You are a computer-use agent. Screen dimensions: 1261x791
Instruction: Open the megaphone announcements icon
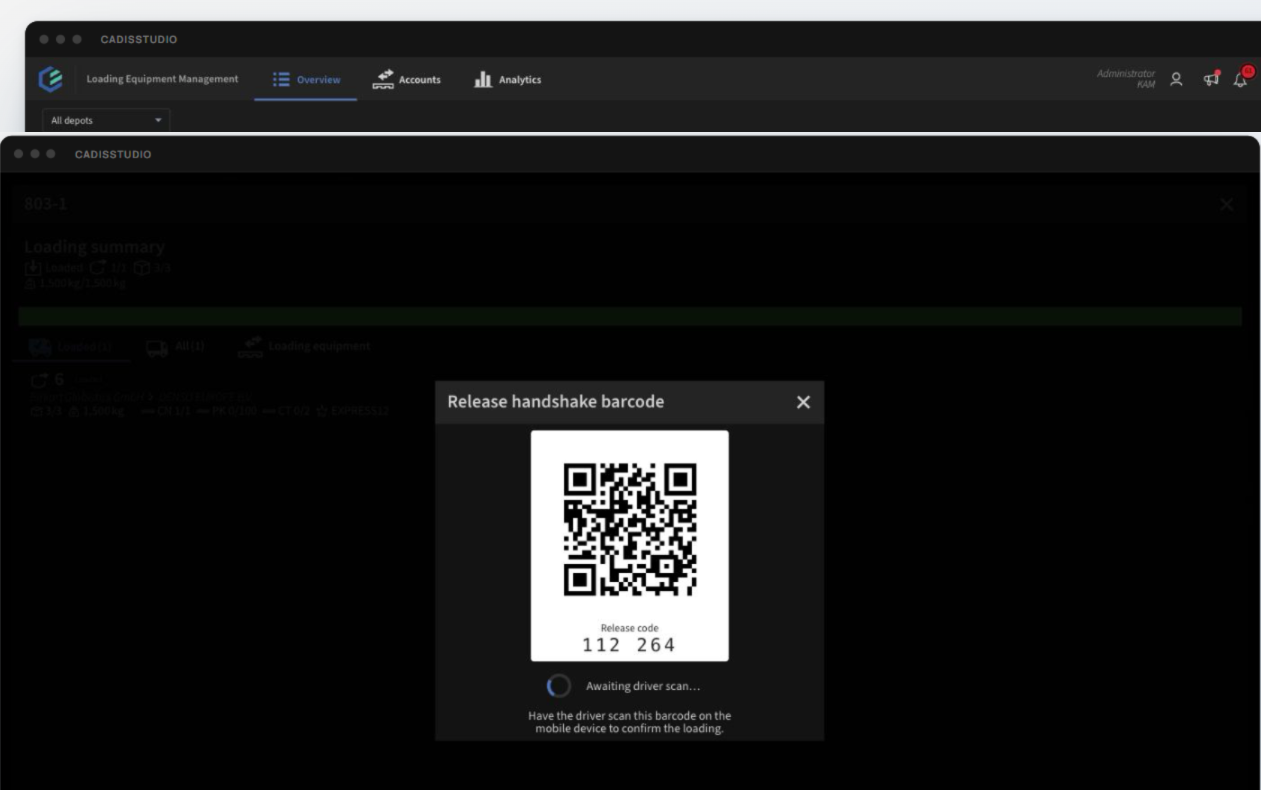1211,79
